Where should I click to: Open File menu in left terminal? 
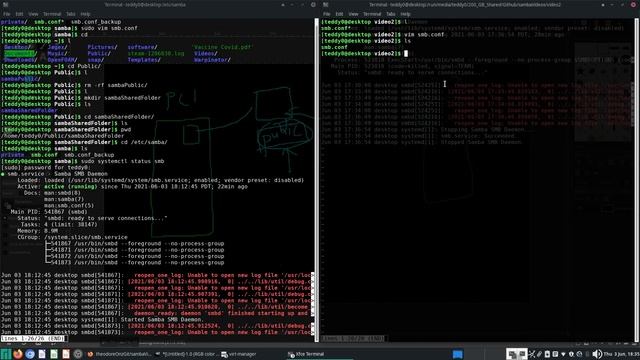click(x=7, y=14)
